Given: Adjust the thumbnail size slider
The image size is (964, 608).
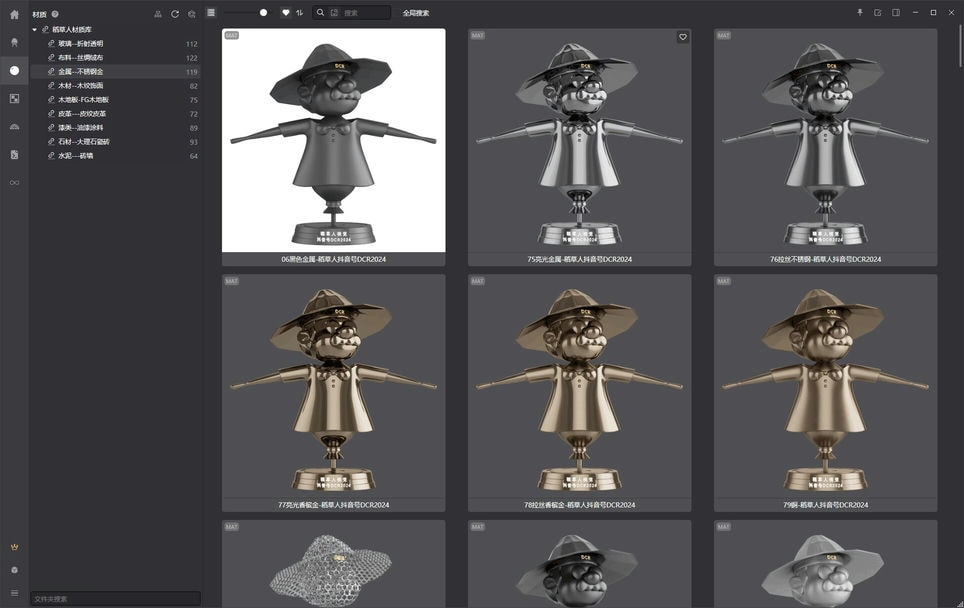Looking at the screenshot, I should tap(263, 13).
